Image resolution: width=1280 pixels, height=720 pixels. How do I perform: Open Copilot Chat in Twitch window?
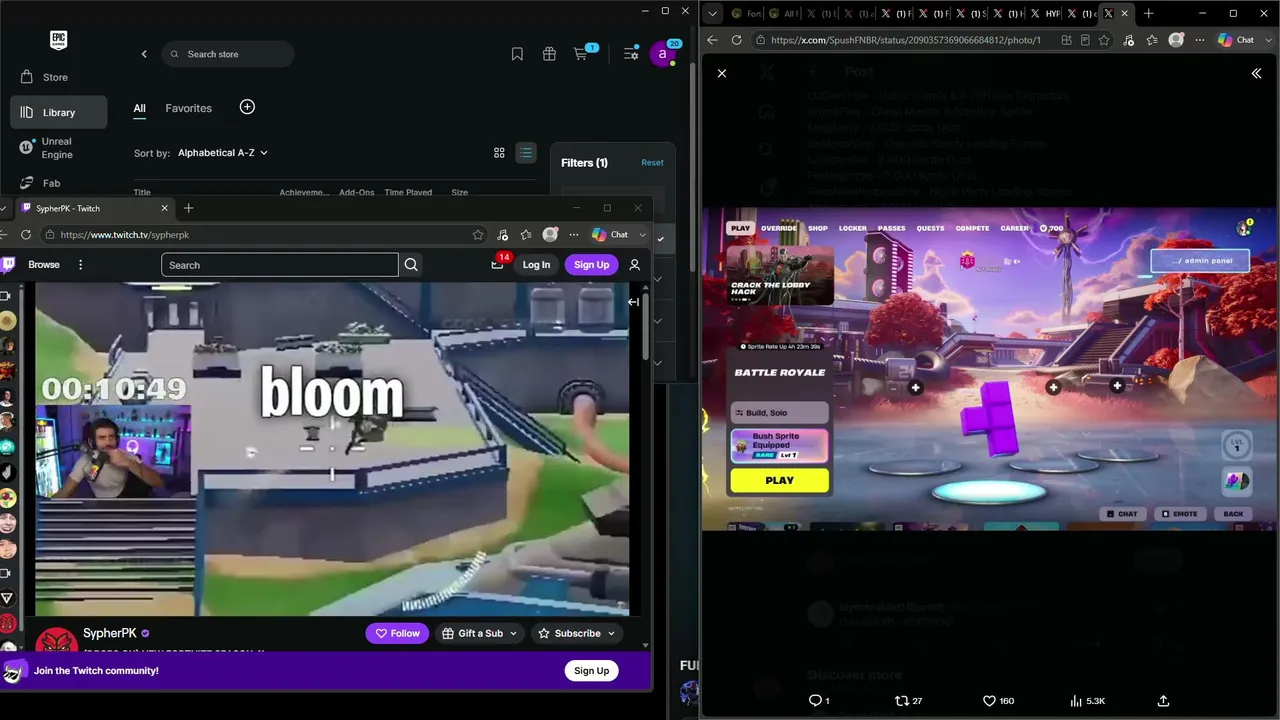click(x=611, y=235)
